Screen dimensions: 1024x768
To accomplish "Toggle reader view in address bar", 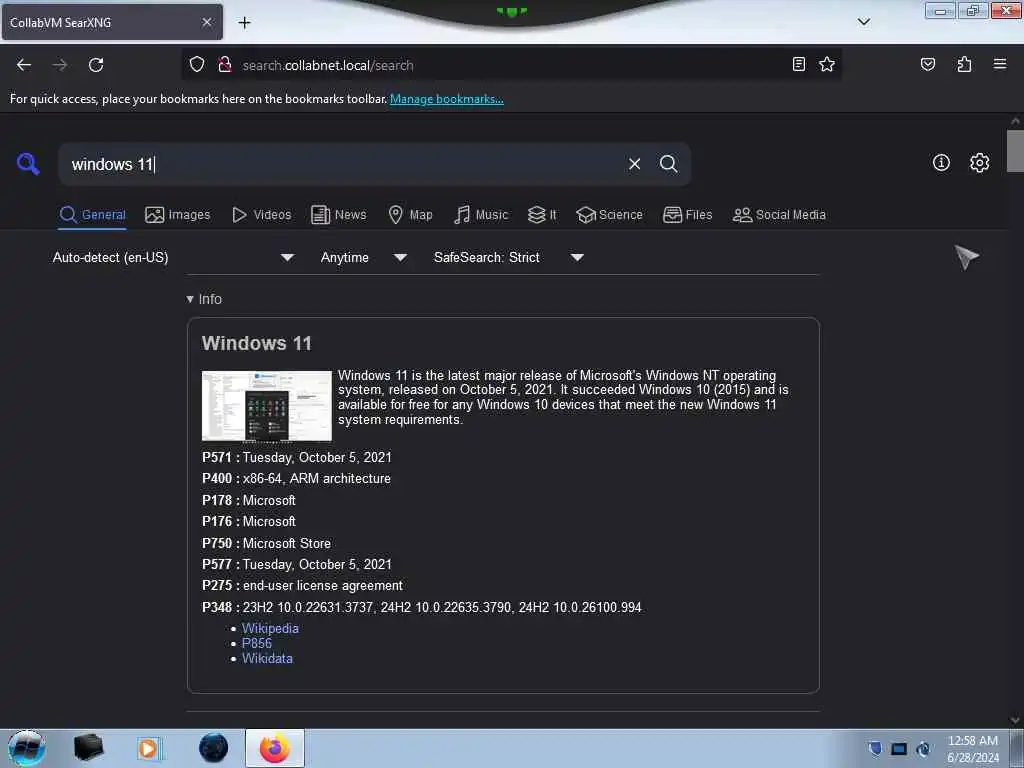I will (x=799, y=64).
